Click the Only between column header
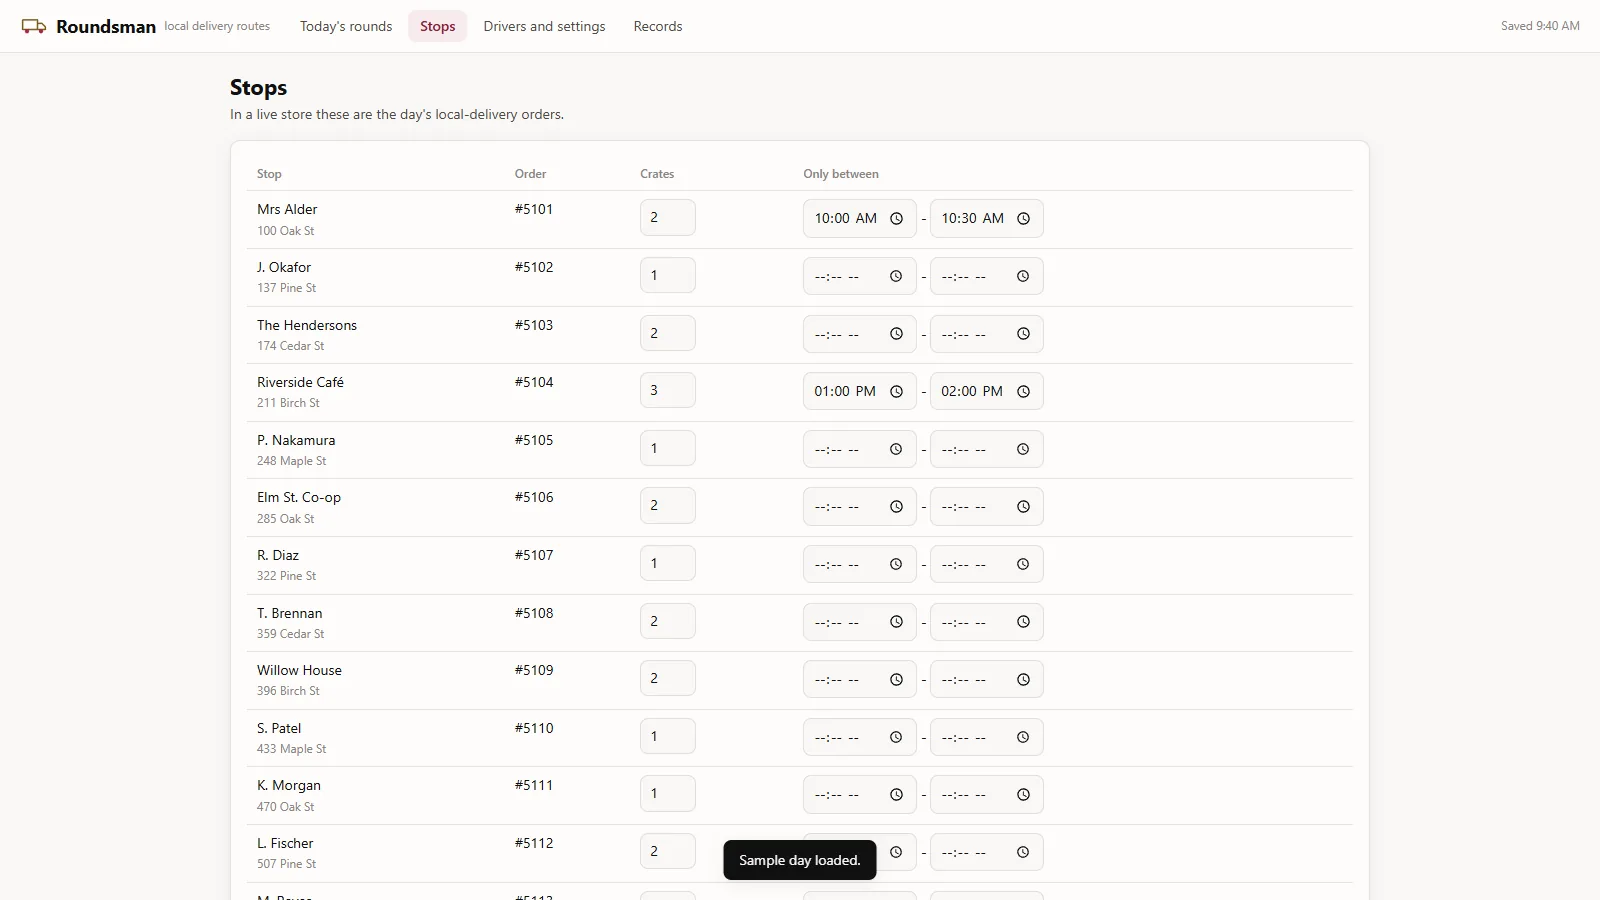 pos(841,174)
